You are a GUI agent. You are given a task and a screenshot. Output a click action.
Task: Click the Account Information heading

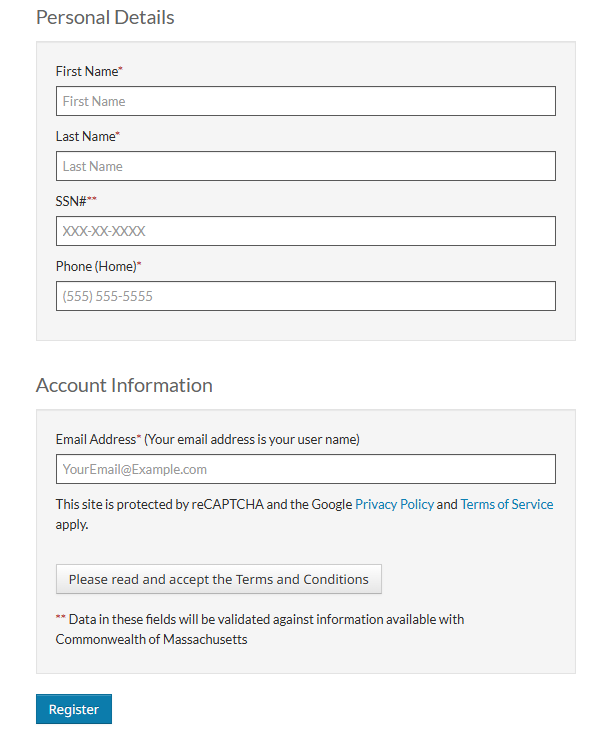(x=124, y=385)
